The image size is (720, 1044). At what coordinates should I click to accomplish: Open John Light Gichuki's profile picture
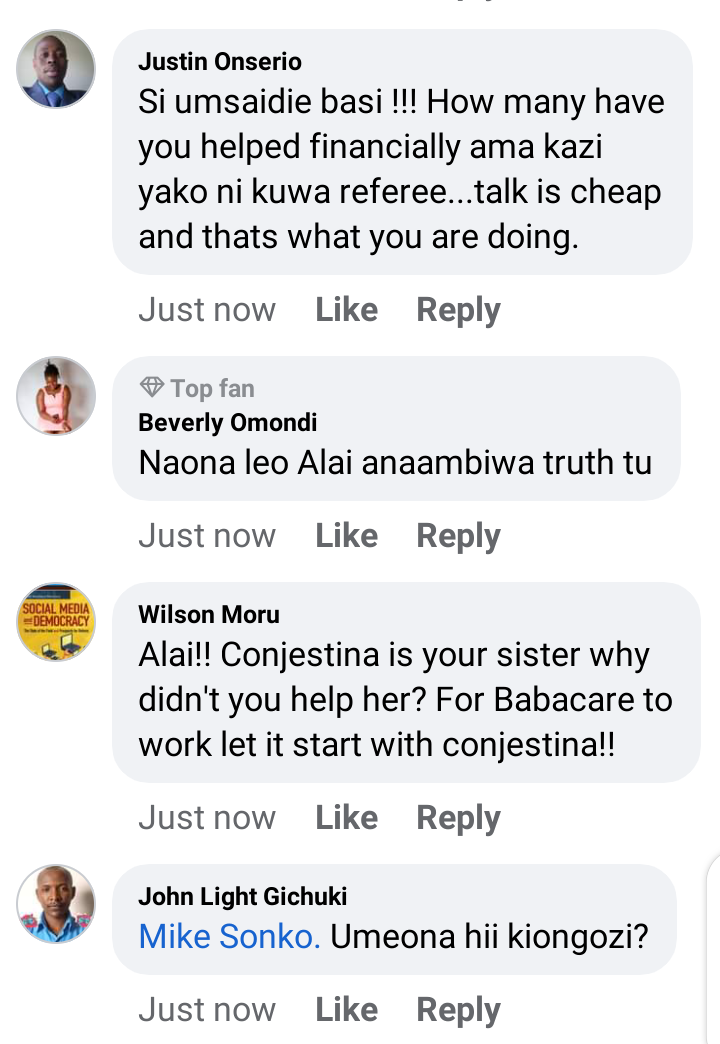[x=56, y=904]
